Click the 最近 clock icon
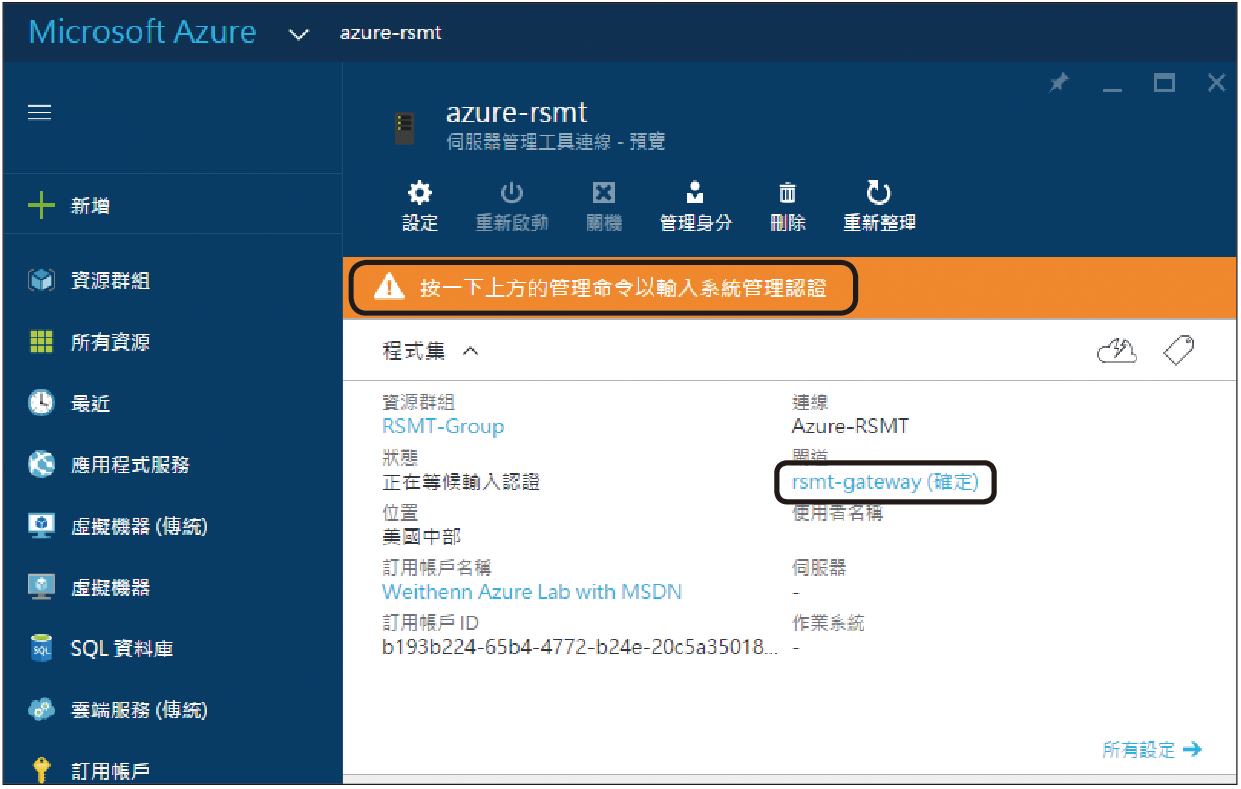 (41, 403)
